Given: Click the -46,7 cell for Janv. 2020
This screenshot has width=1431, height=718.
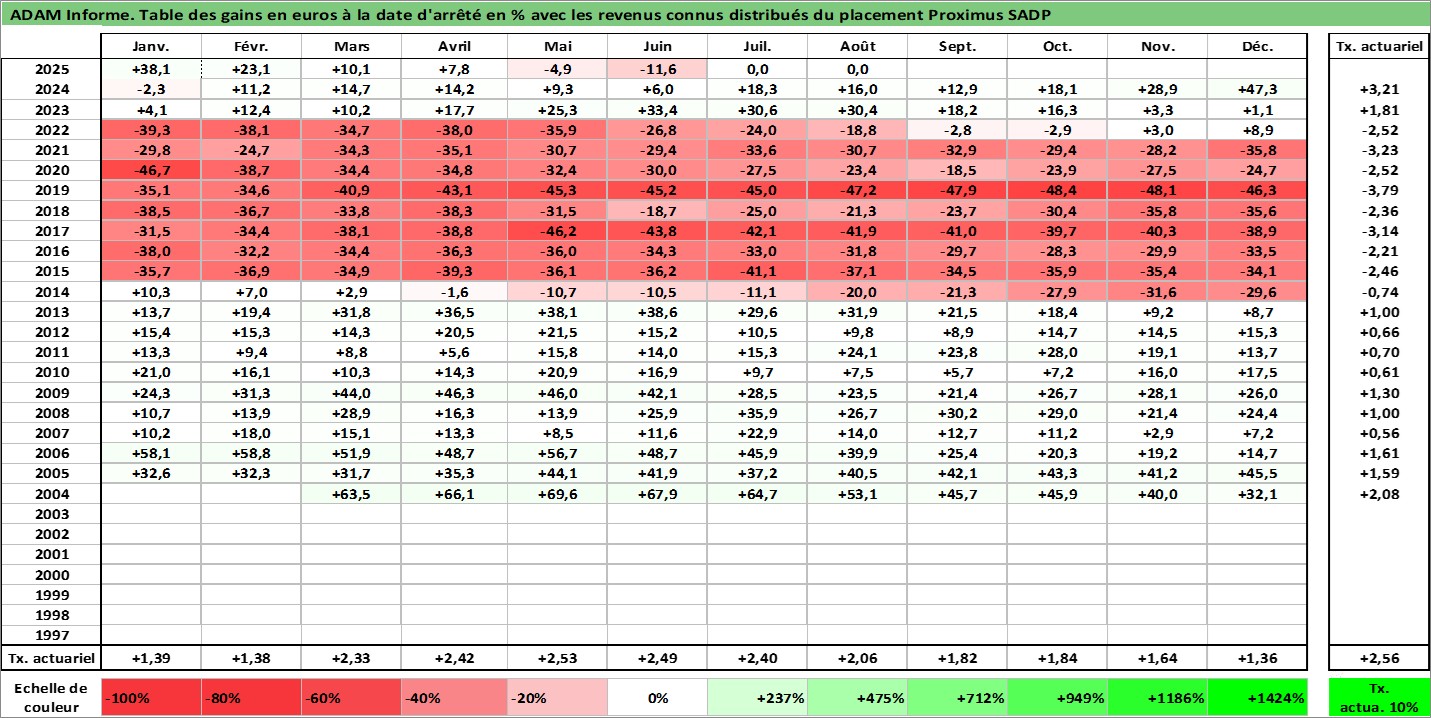Looking at the screenshot, I should (x=151, y=171).
